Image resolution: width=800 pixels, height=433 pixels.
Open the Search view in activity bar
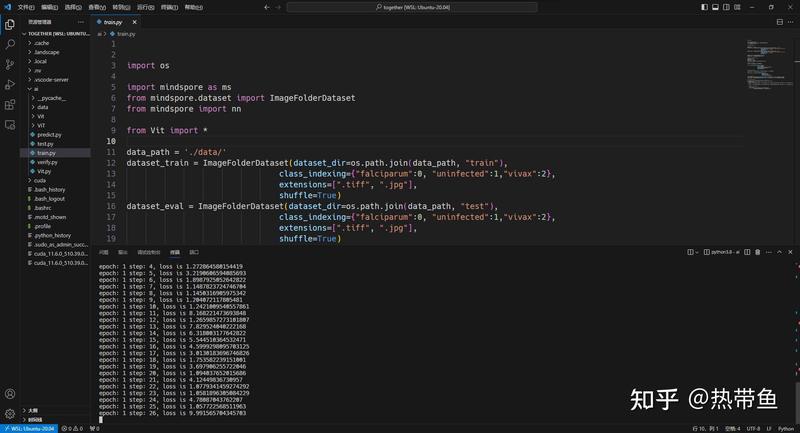10,44
